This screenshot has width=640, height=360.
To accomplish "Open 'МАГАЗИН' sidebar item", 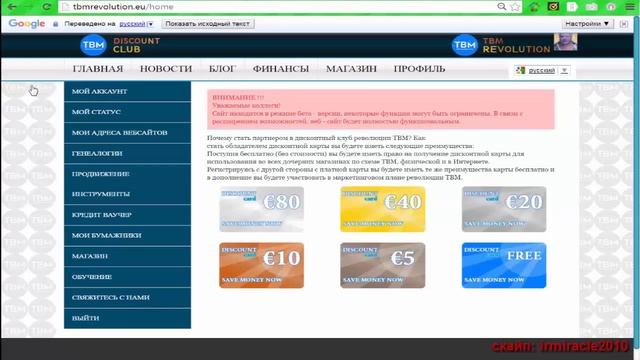I will coord(127,256).
